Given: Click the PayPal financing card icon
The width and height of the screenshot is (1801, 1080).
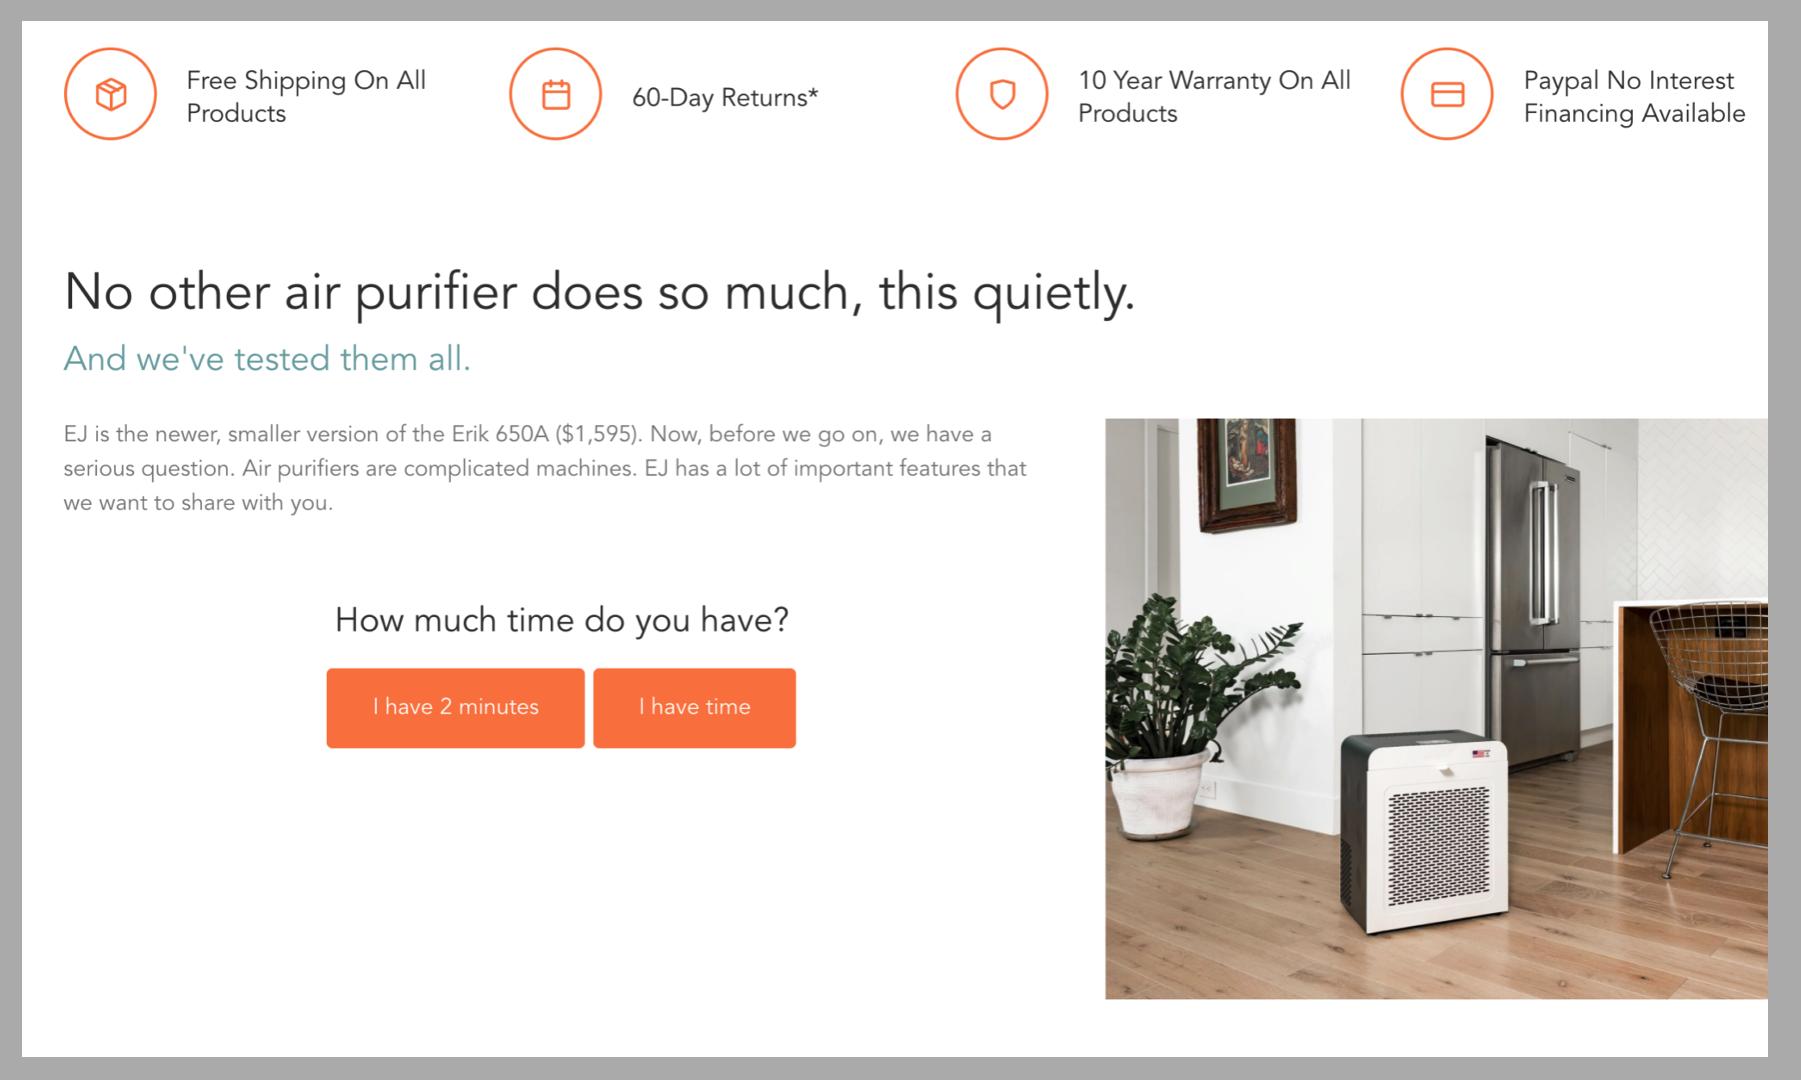Looking at the screenshot, I should [x=1447, y=95].
